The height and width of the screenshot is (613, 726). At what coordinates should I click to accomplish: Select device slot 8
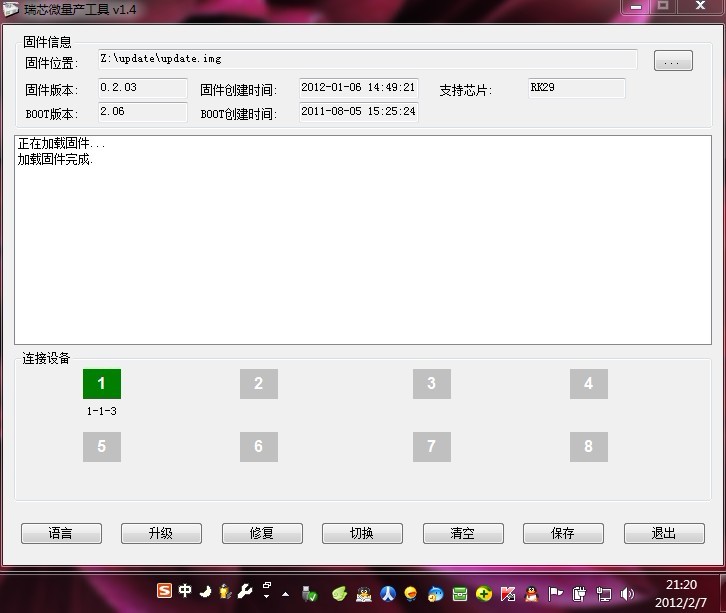(588, 447)
